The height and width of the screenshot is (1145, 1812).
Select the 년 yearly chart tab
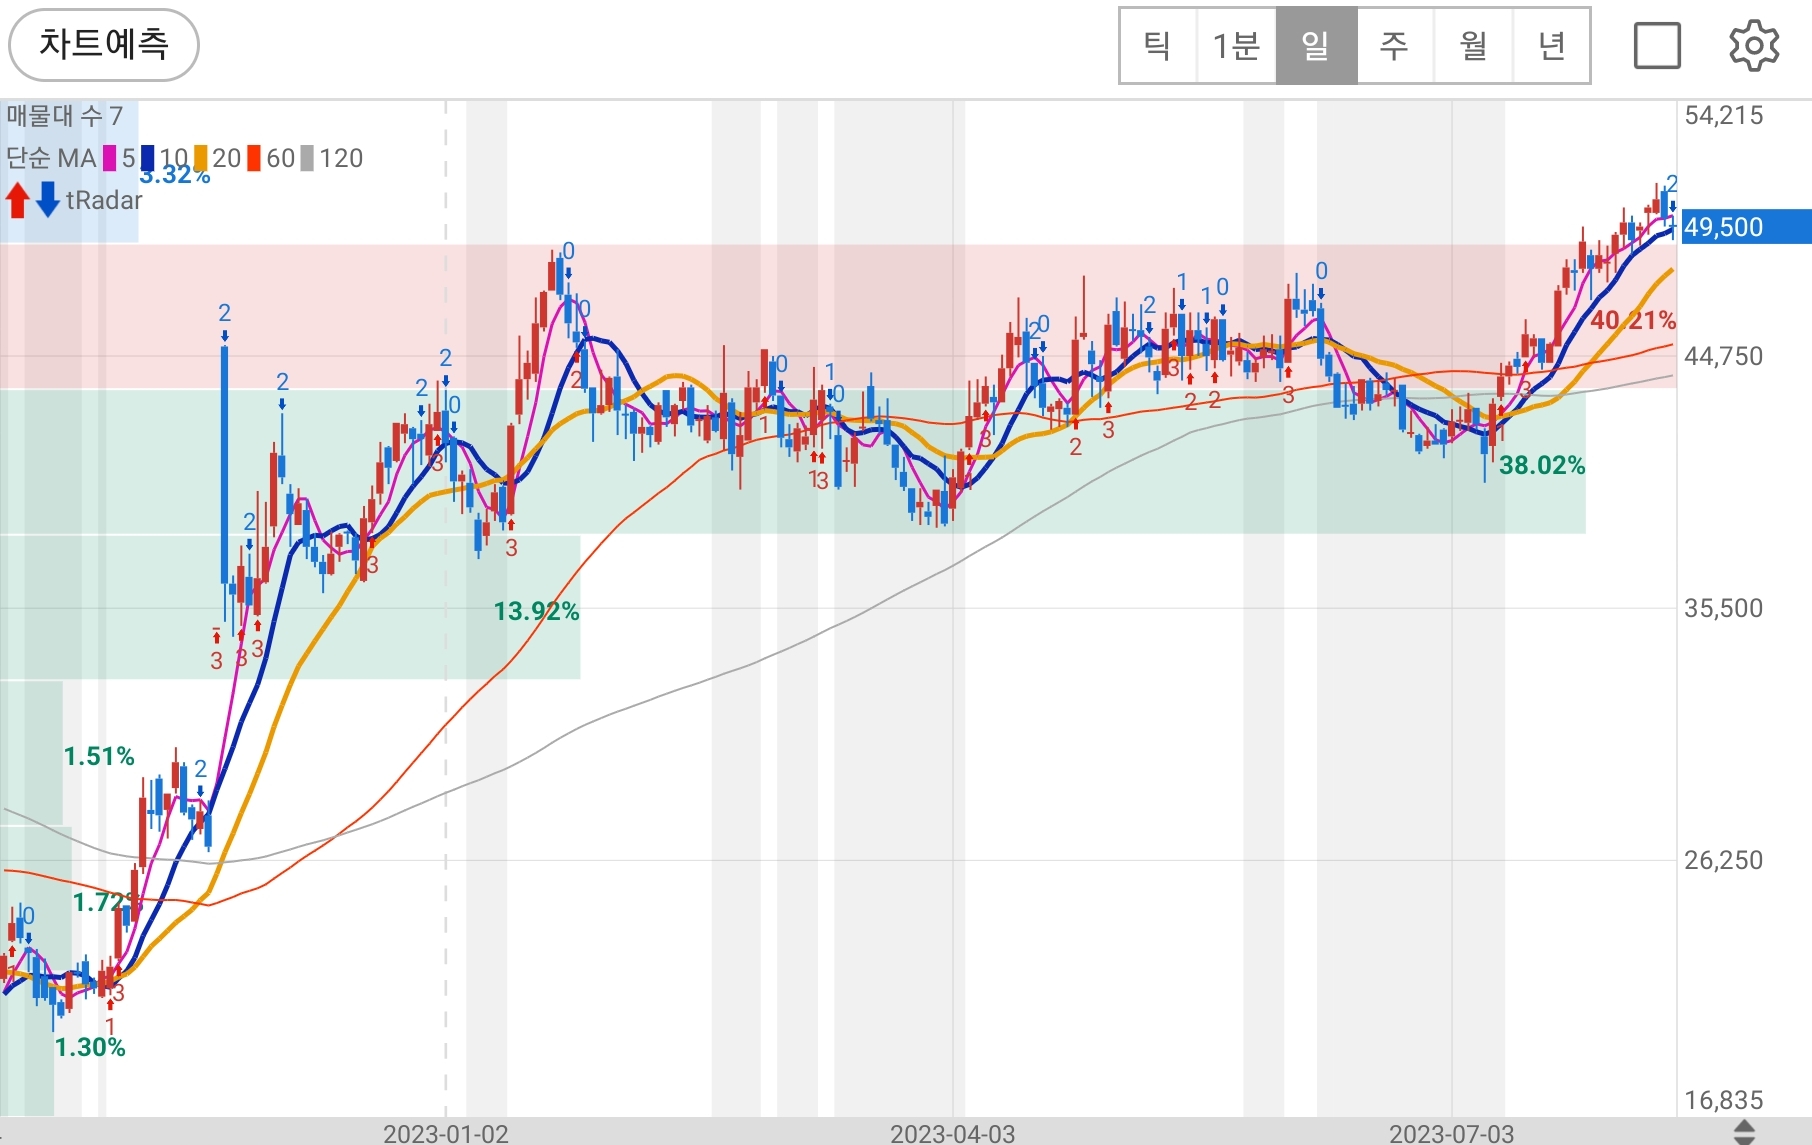pyautogui.click(x=1551, y=46)
